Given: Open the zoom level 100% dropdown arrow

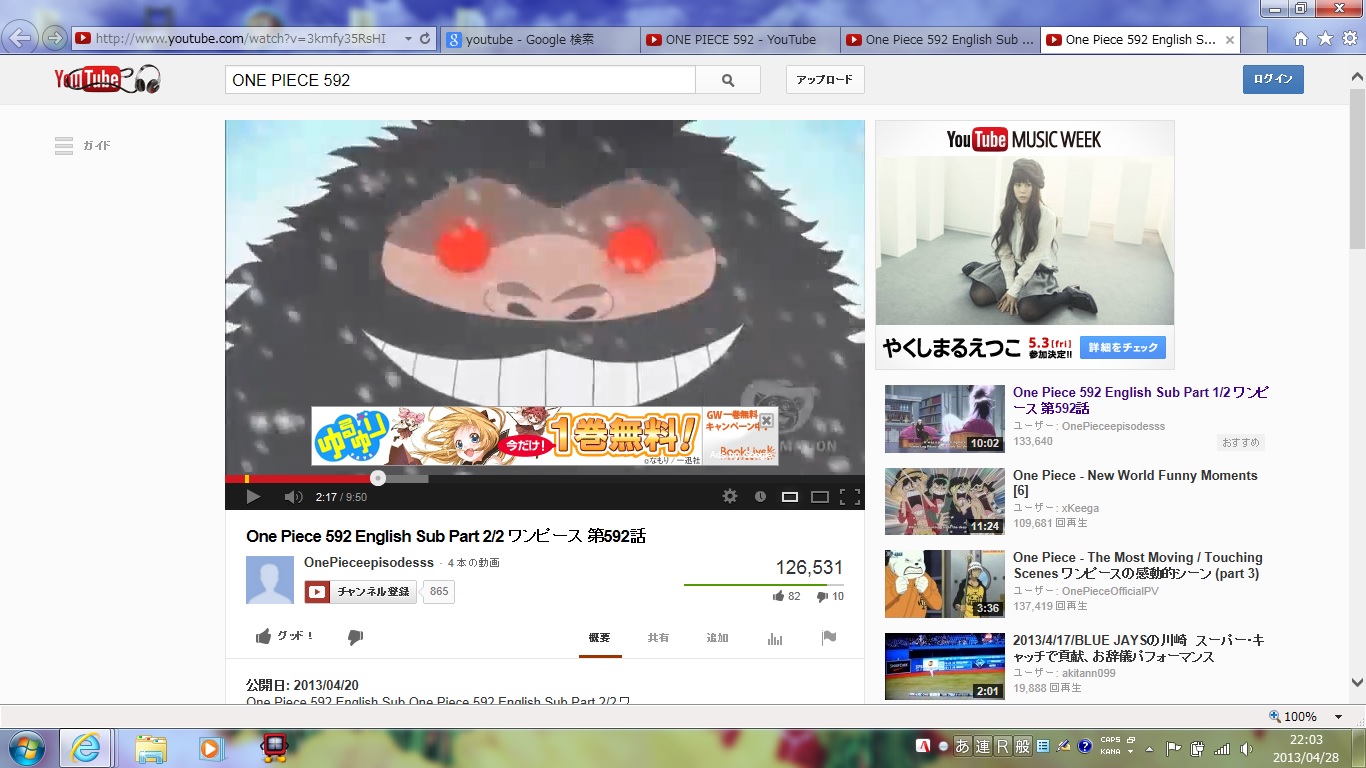Looking at the screenshot, I should pos(1338,717).
